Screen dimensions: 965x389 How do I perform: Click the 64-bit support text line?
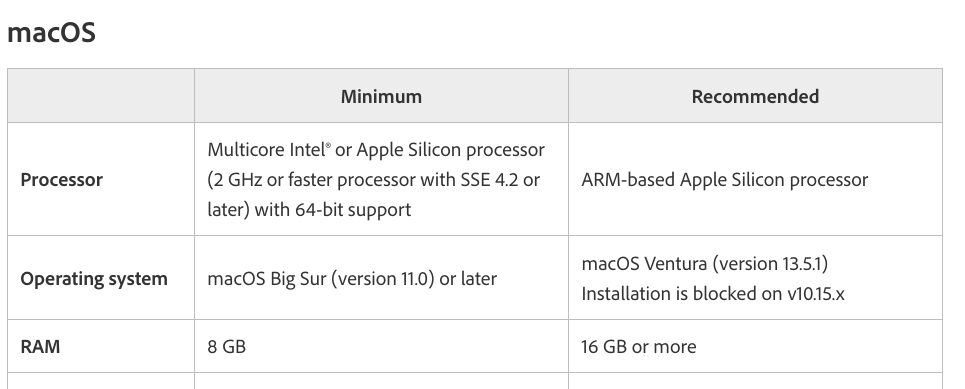click(309, 210)
